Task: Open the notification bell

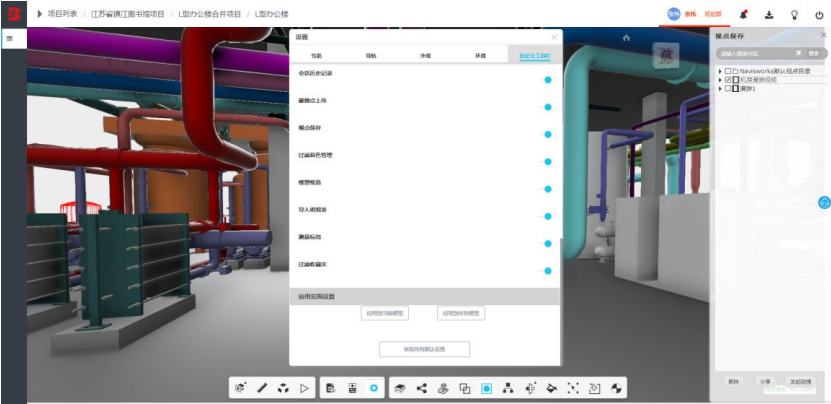Action: tap(744, 14)
